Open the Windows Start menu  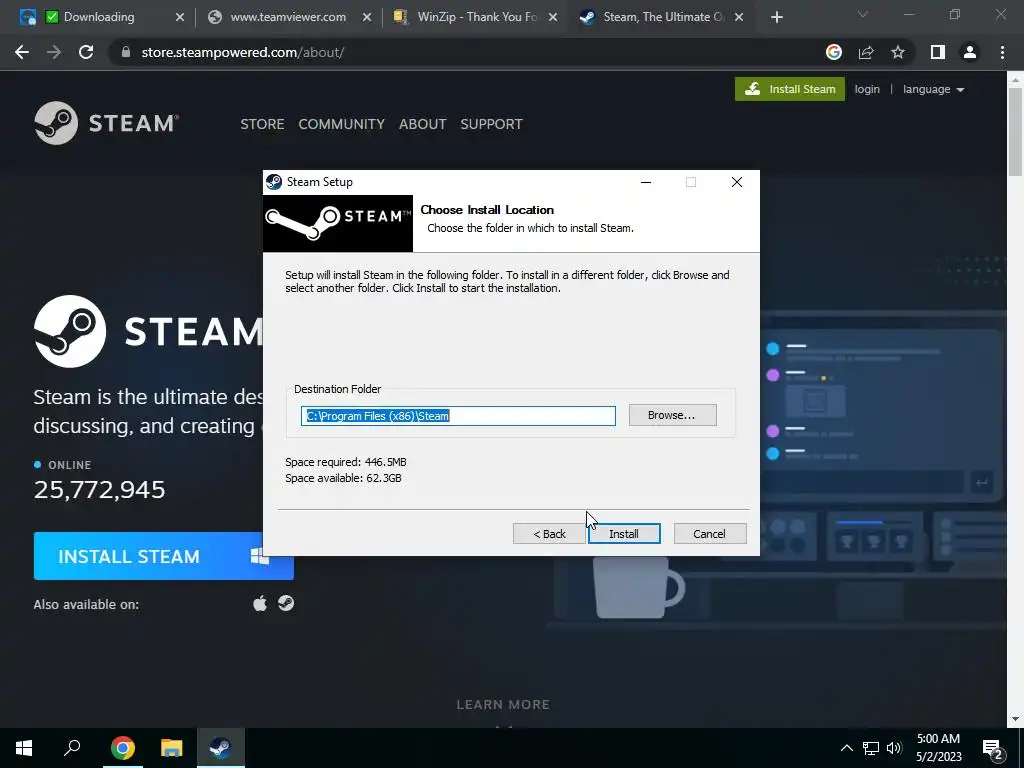(x=24, y=748)
